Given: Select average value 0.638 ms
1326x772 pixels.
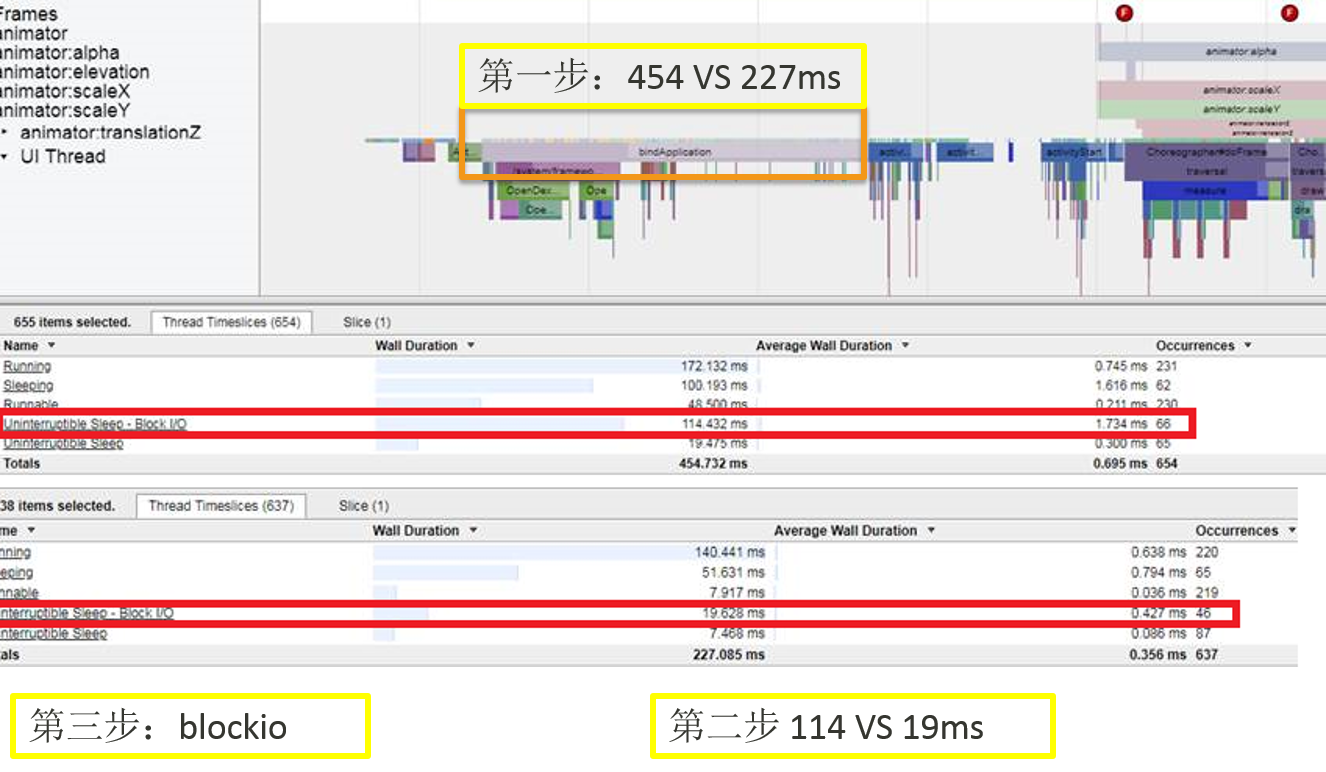Looking at the screenshot, I should tap(1159, 552).
